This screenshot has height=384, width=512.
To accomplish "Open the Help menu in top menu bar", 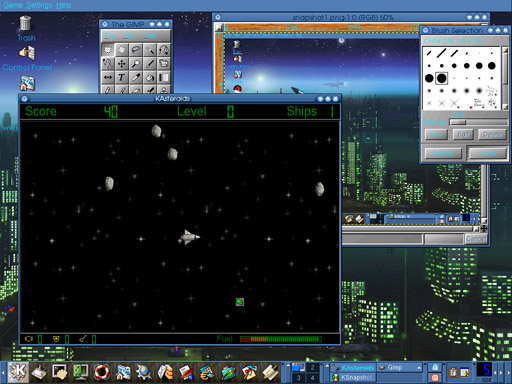I will tap(63, 5).
